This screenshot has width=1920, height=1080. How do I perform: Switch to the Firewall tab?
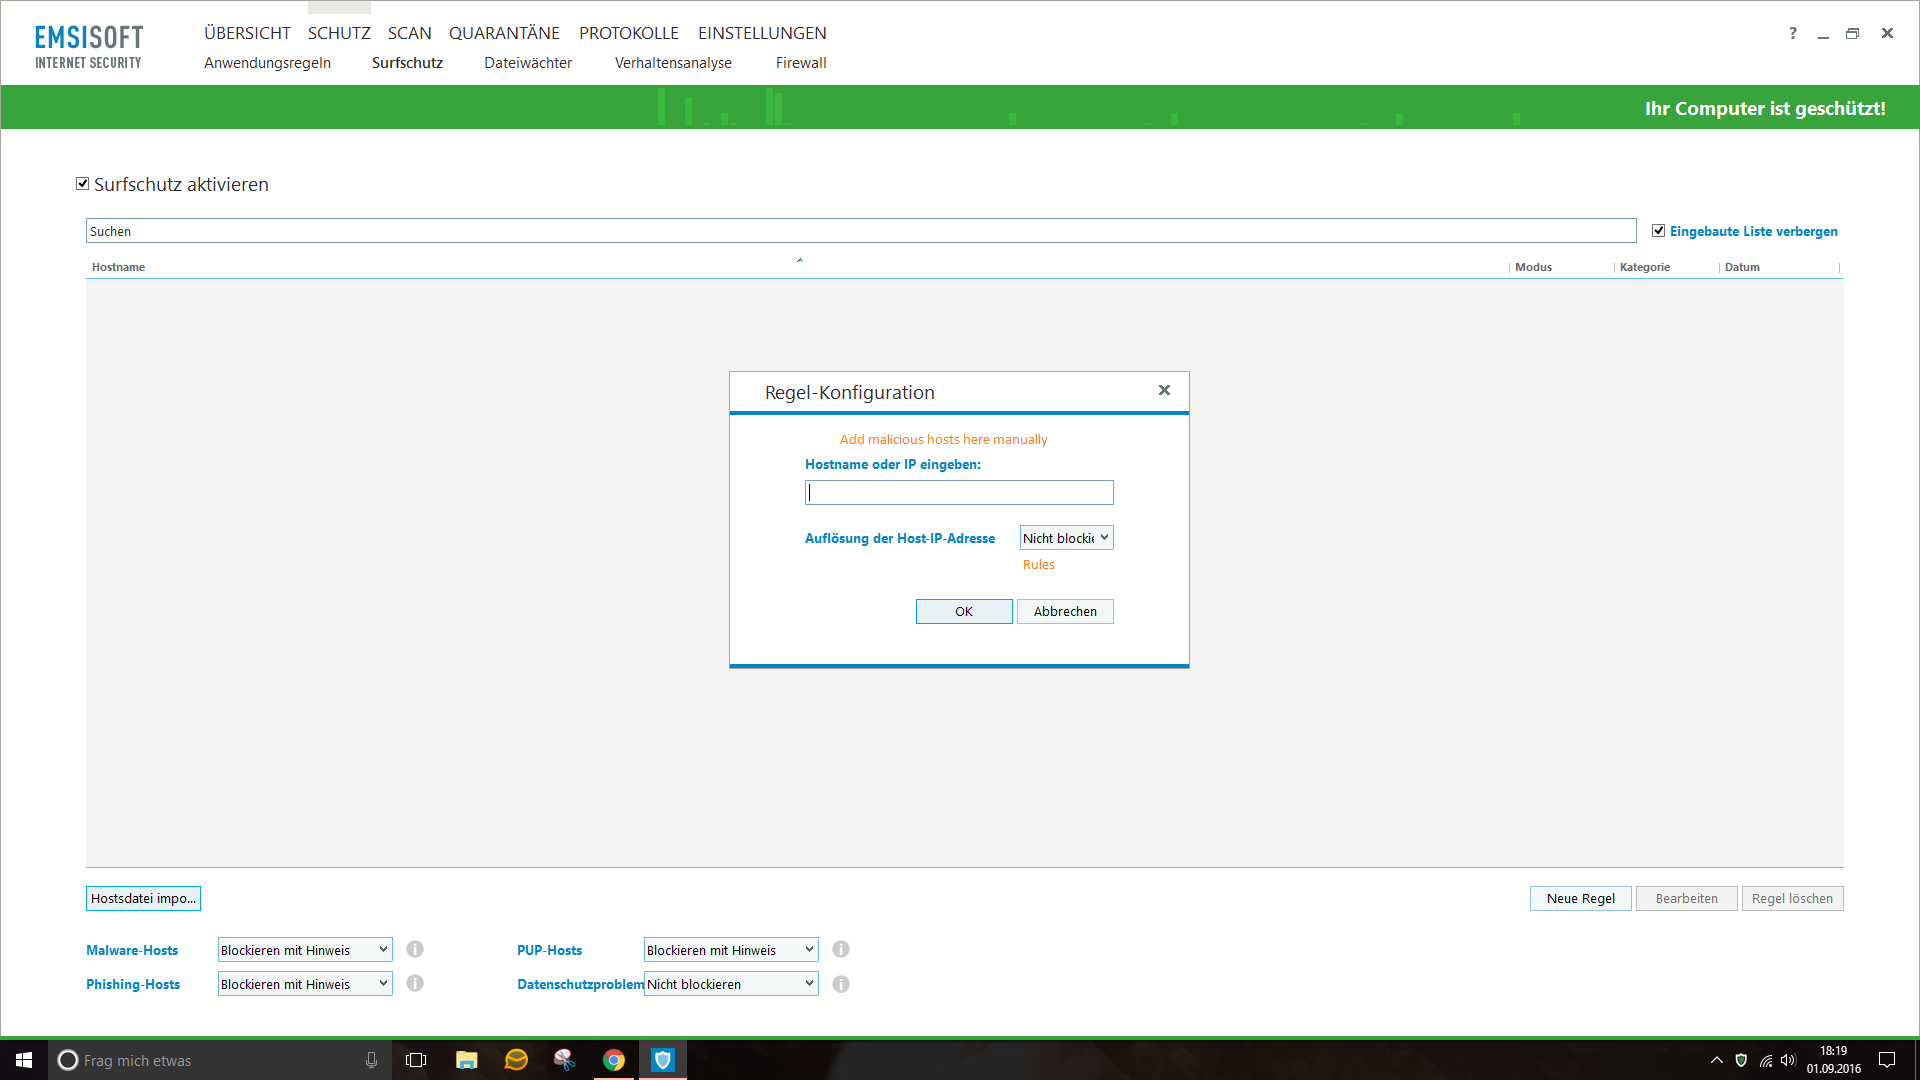point(801,63)
